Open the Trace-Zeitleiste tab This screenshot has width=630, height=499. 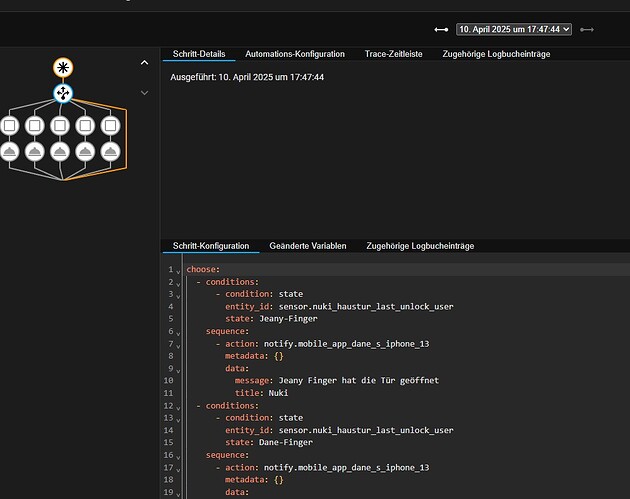(393, 54)
